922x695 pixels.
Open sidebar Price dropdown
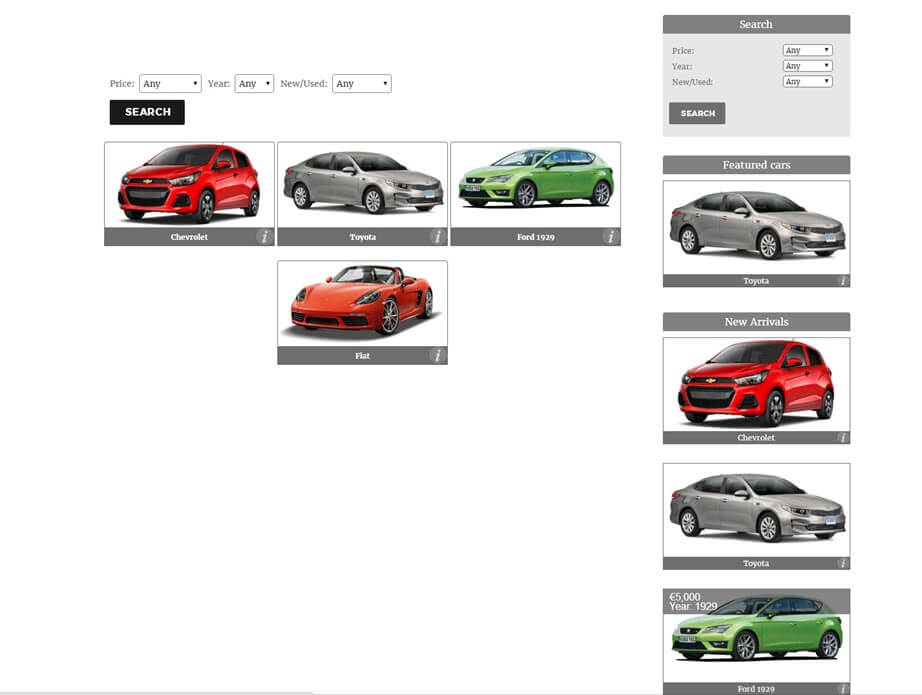tap(807, 50)
